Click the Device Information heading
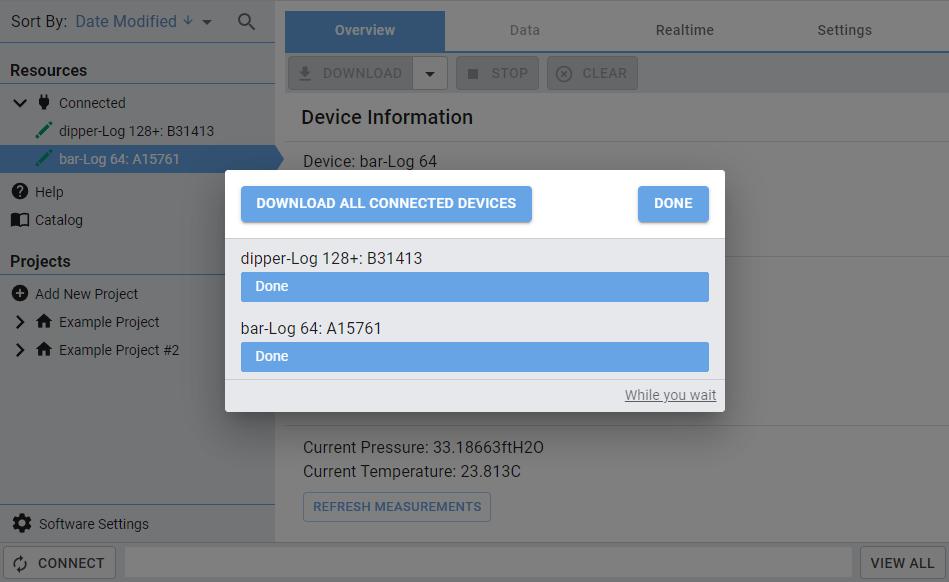This screenshot has height=582, width=949. click(387, 117)
